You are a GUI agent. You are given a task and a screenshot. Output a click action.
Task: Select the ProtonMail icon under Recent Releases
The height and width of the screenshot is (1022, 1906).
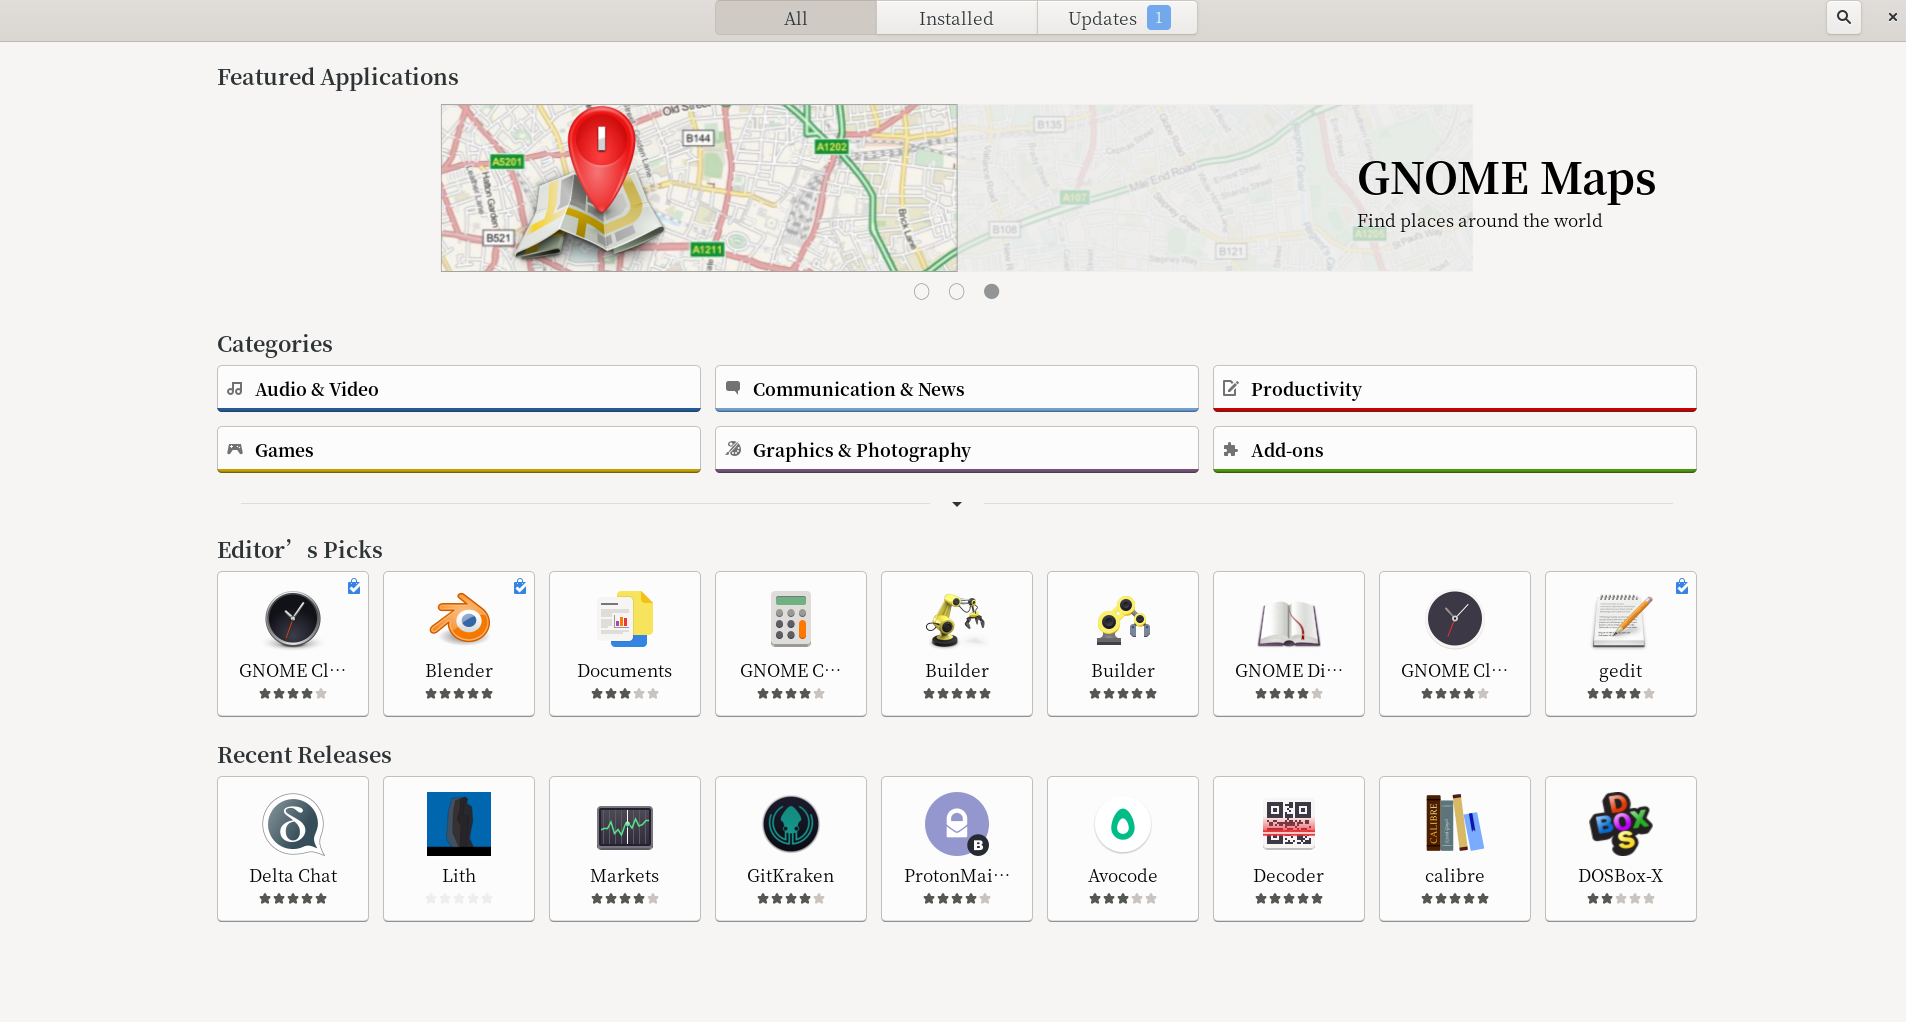(x=956, y=824)
